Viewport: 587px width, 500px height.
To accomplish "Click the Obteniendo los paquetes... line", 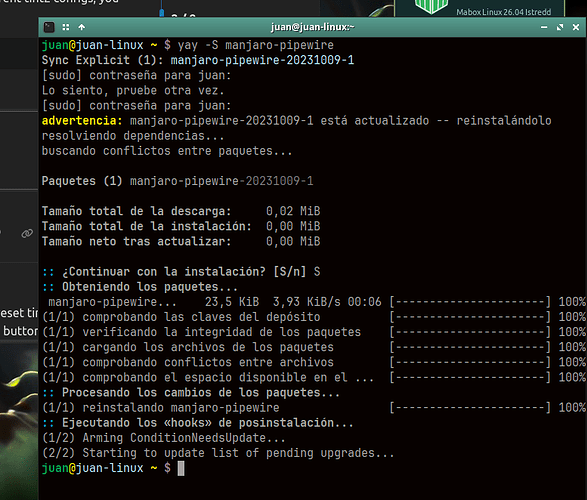I will [140, 287].
